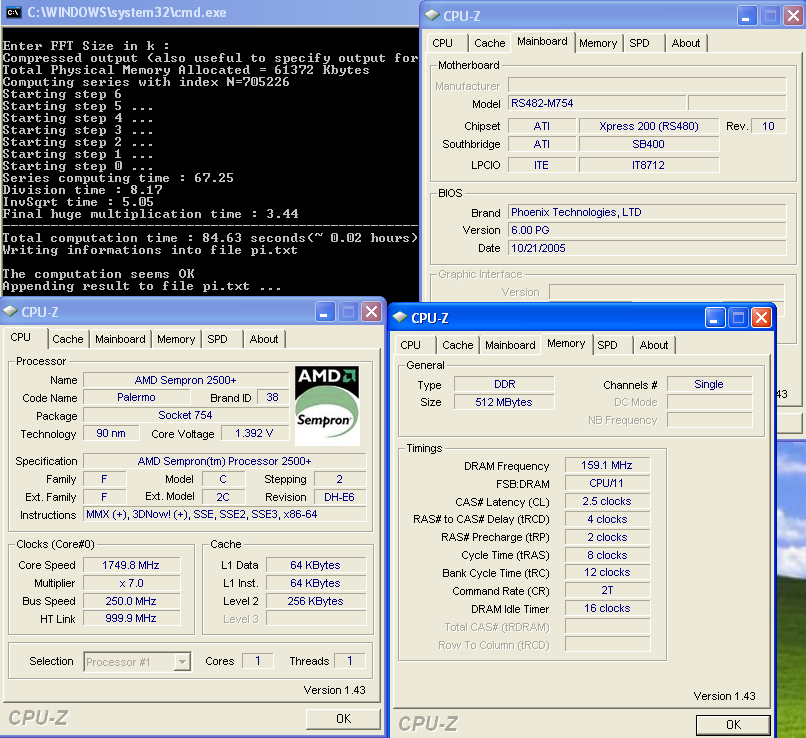Open Memory tab in Mainboard window
The width and height of the screenshot is (806, 738).
pyautogui.click(x=598, y=43)
